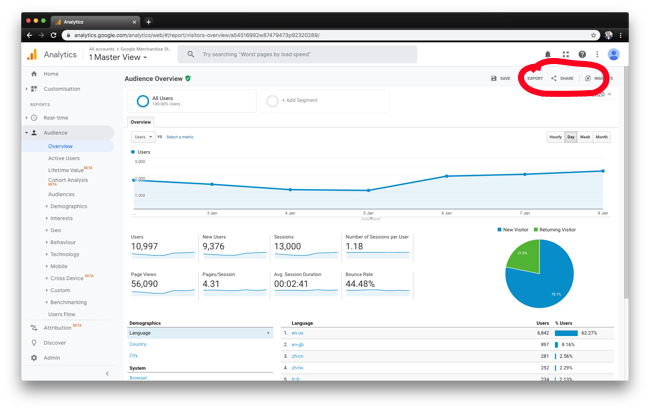Switch chart granularity to Month
This screenshot has height=410, width=650.
point(601,137)
